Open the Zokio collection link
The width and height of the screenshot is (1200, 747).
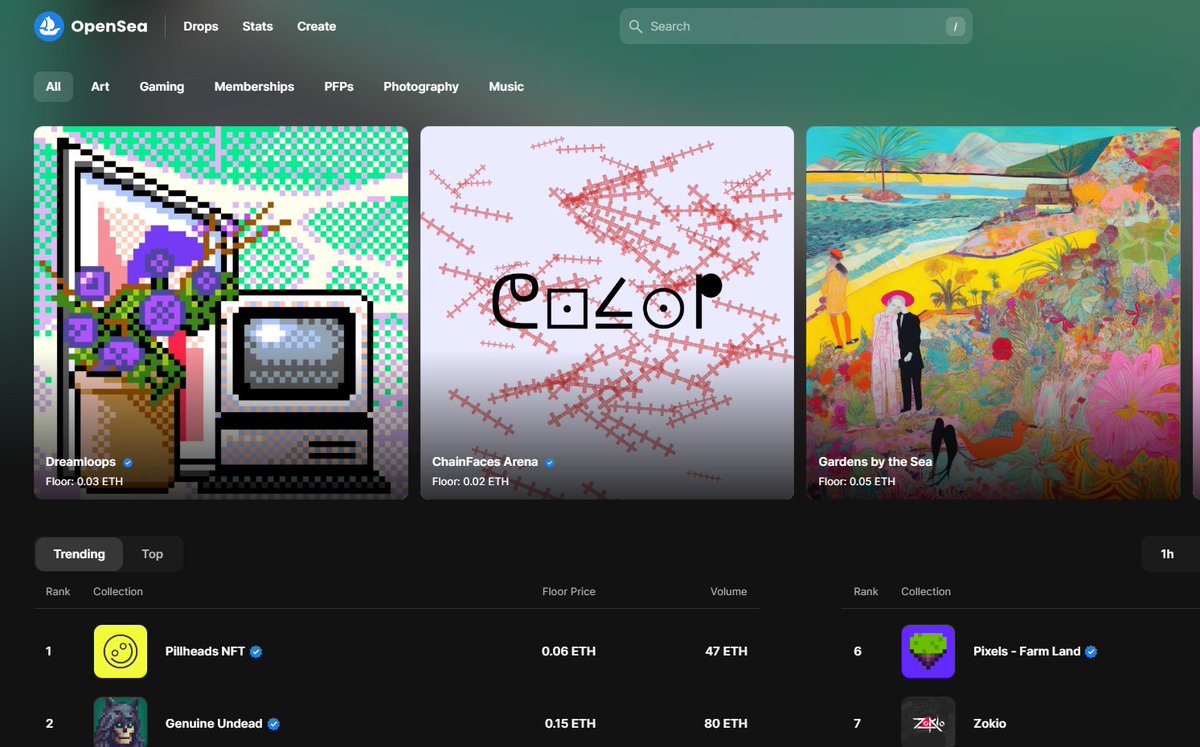click(990, 723)
